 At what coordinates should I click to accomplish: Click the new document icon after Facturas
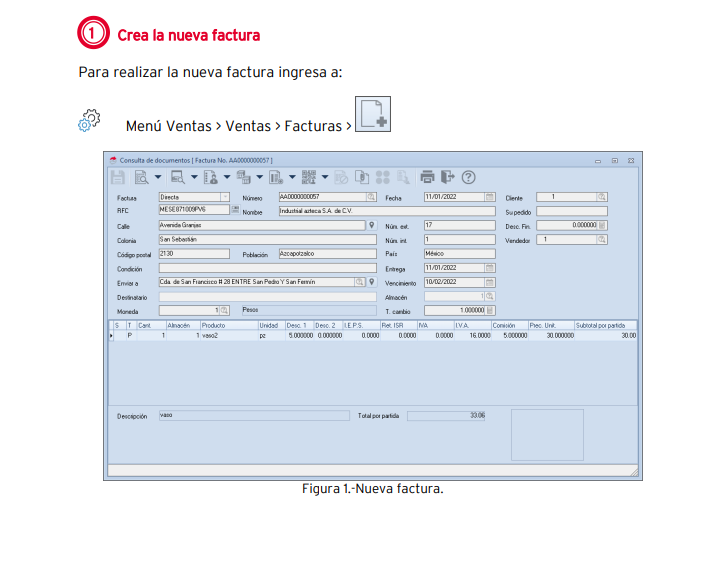point(373,115)
